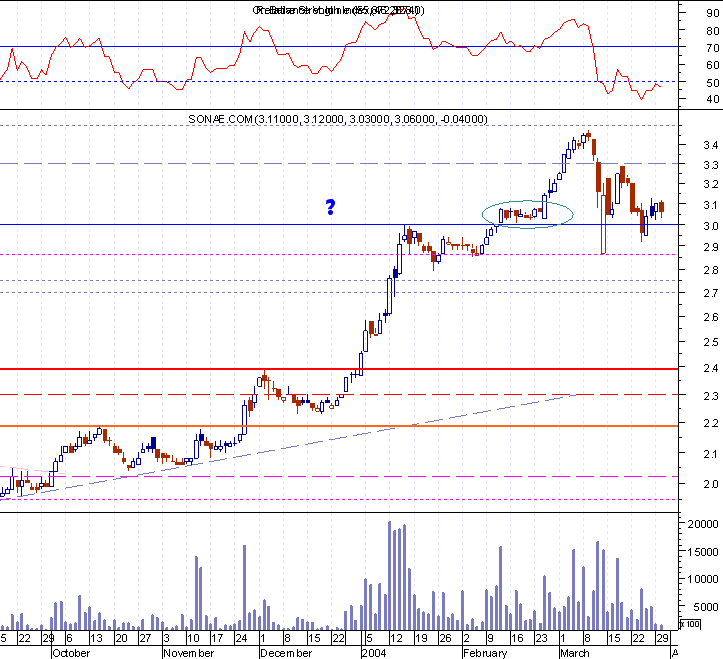Click the October month label

(x=71, y=653)
